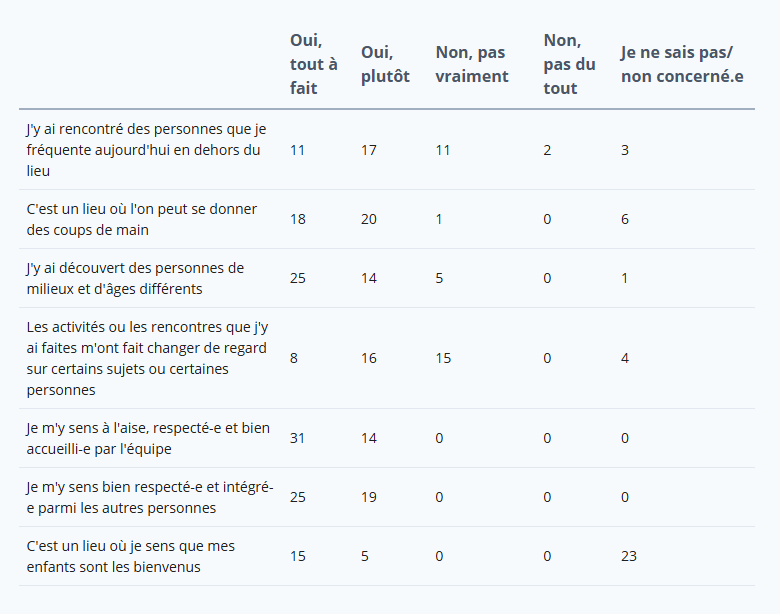Select the "Non, pas vraiment" column header

pos(471,64)
